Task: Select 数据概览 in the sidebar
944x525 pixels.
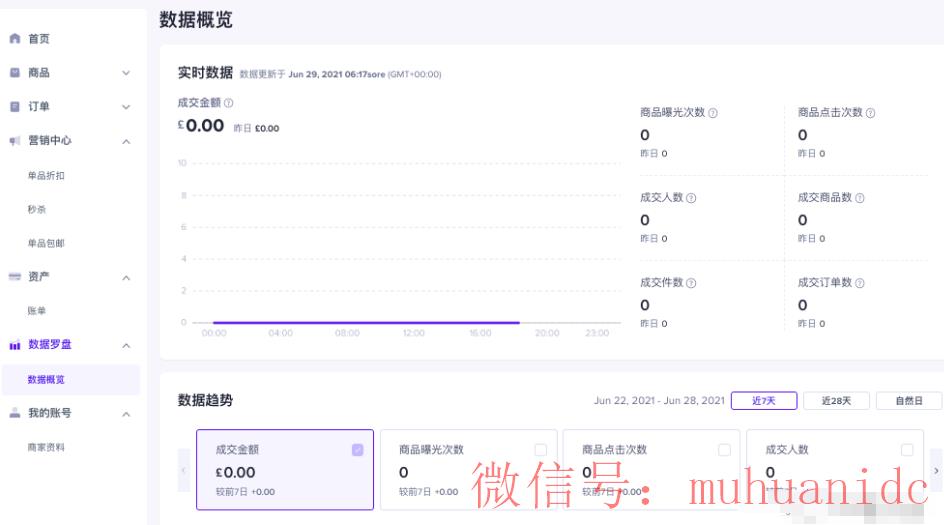Action: tap(71, 379)
